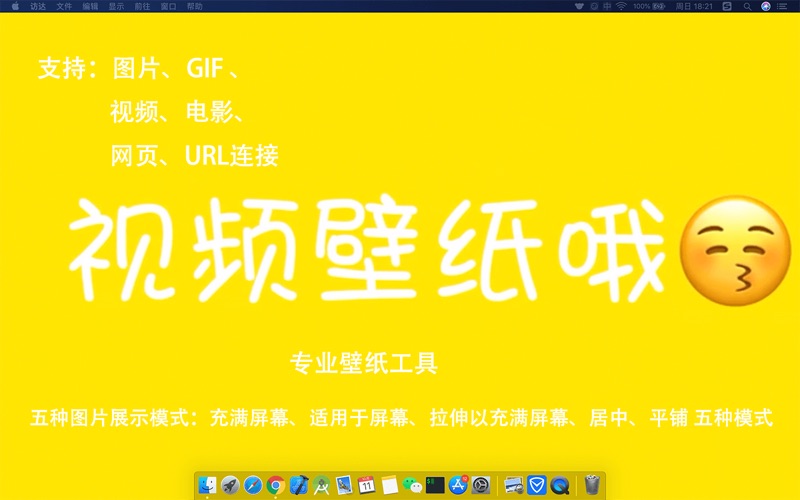Open Preview app in the Dock
800x500 pixels.
[x=344, y=485]
